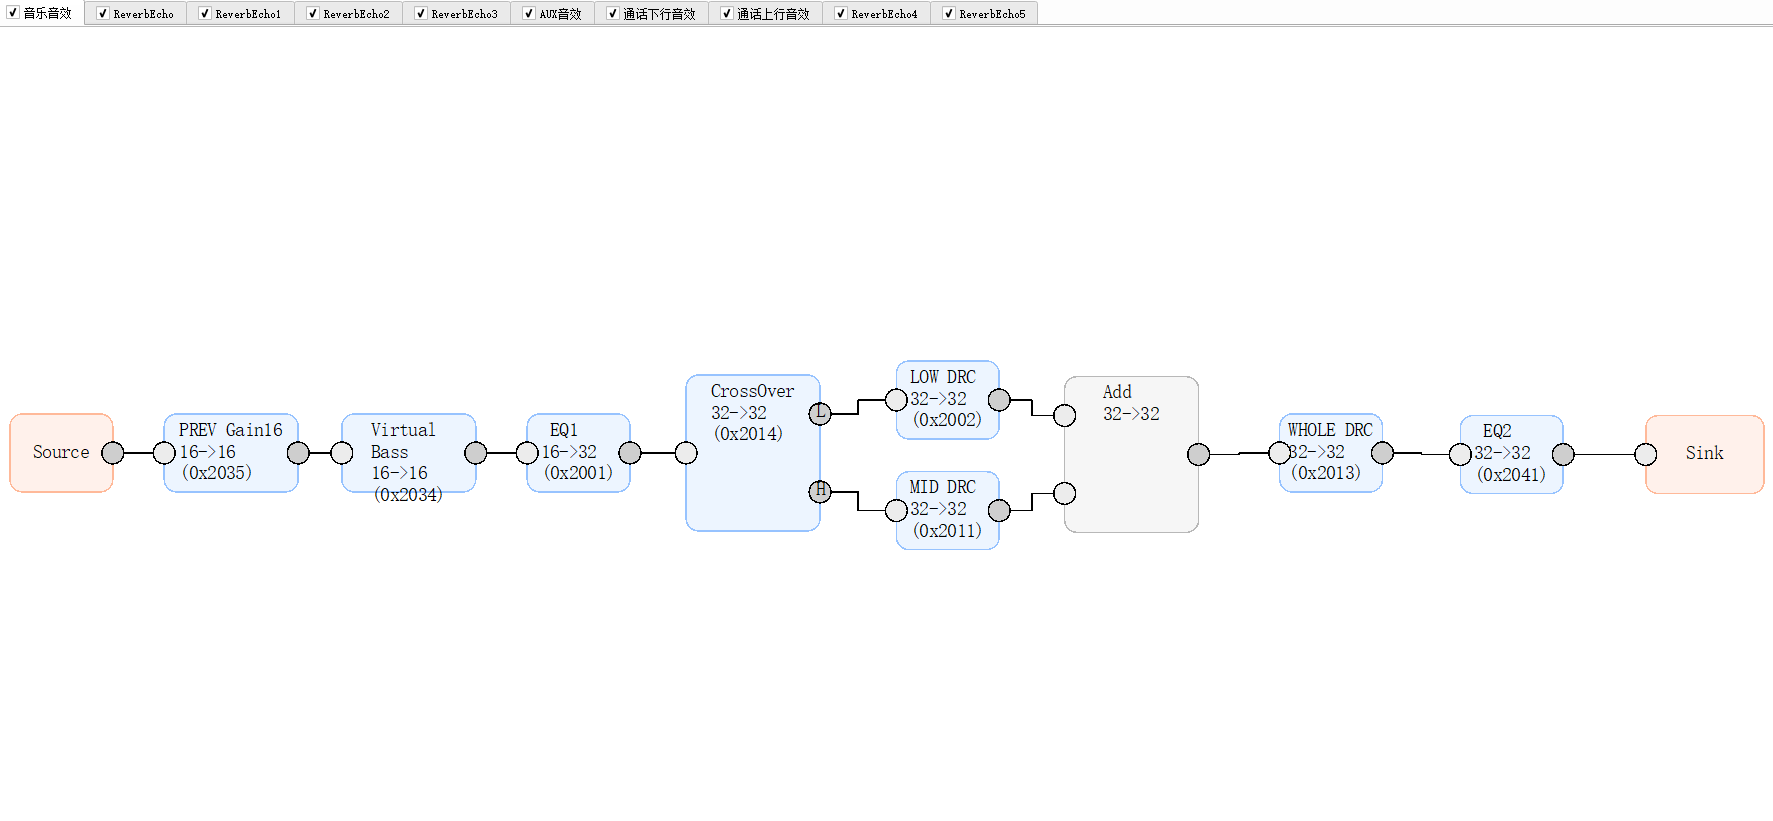Viewport: 1773px width, 821px height.
Task: Click the MID DRC input port
Action: 897,510
